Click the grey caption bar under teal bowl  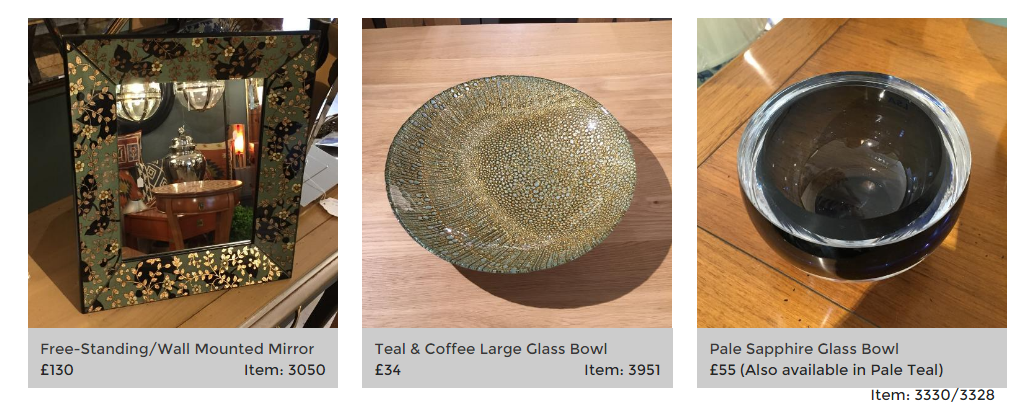click(x=517, y=358)
